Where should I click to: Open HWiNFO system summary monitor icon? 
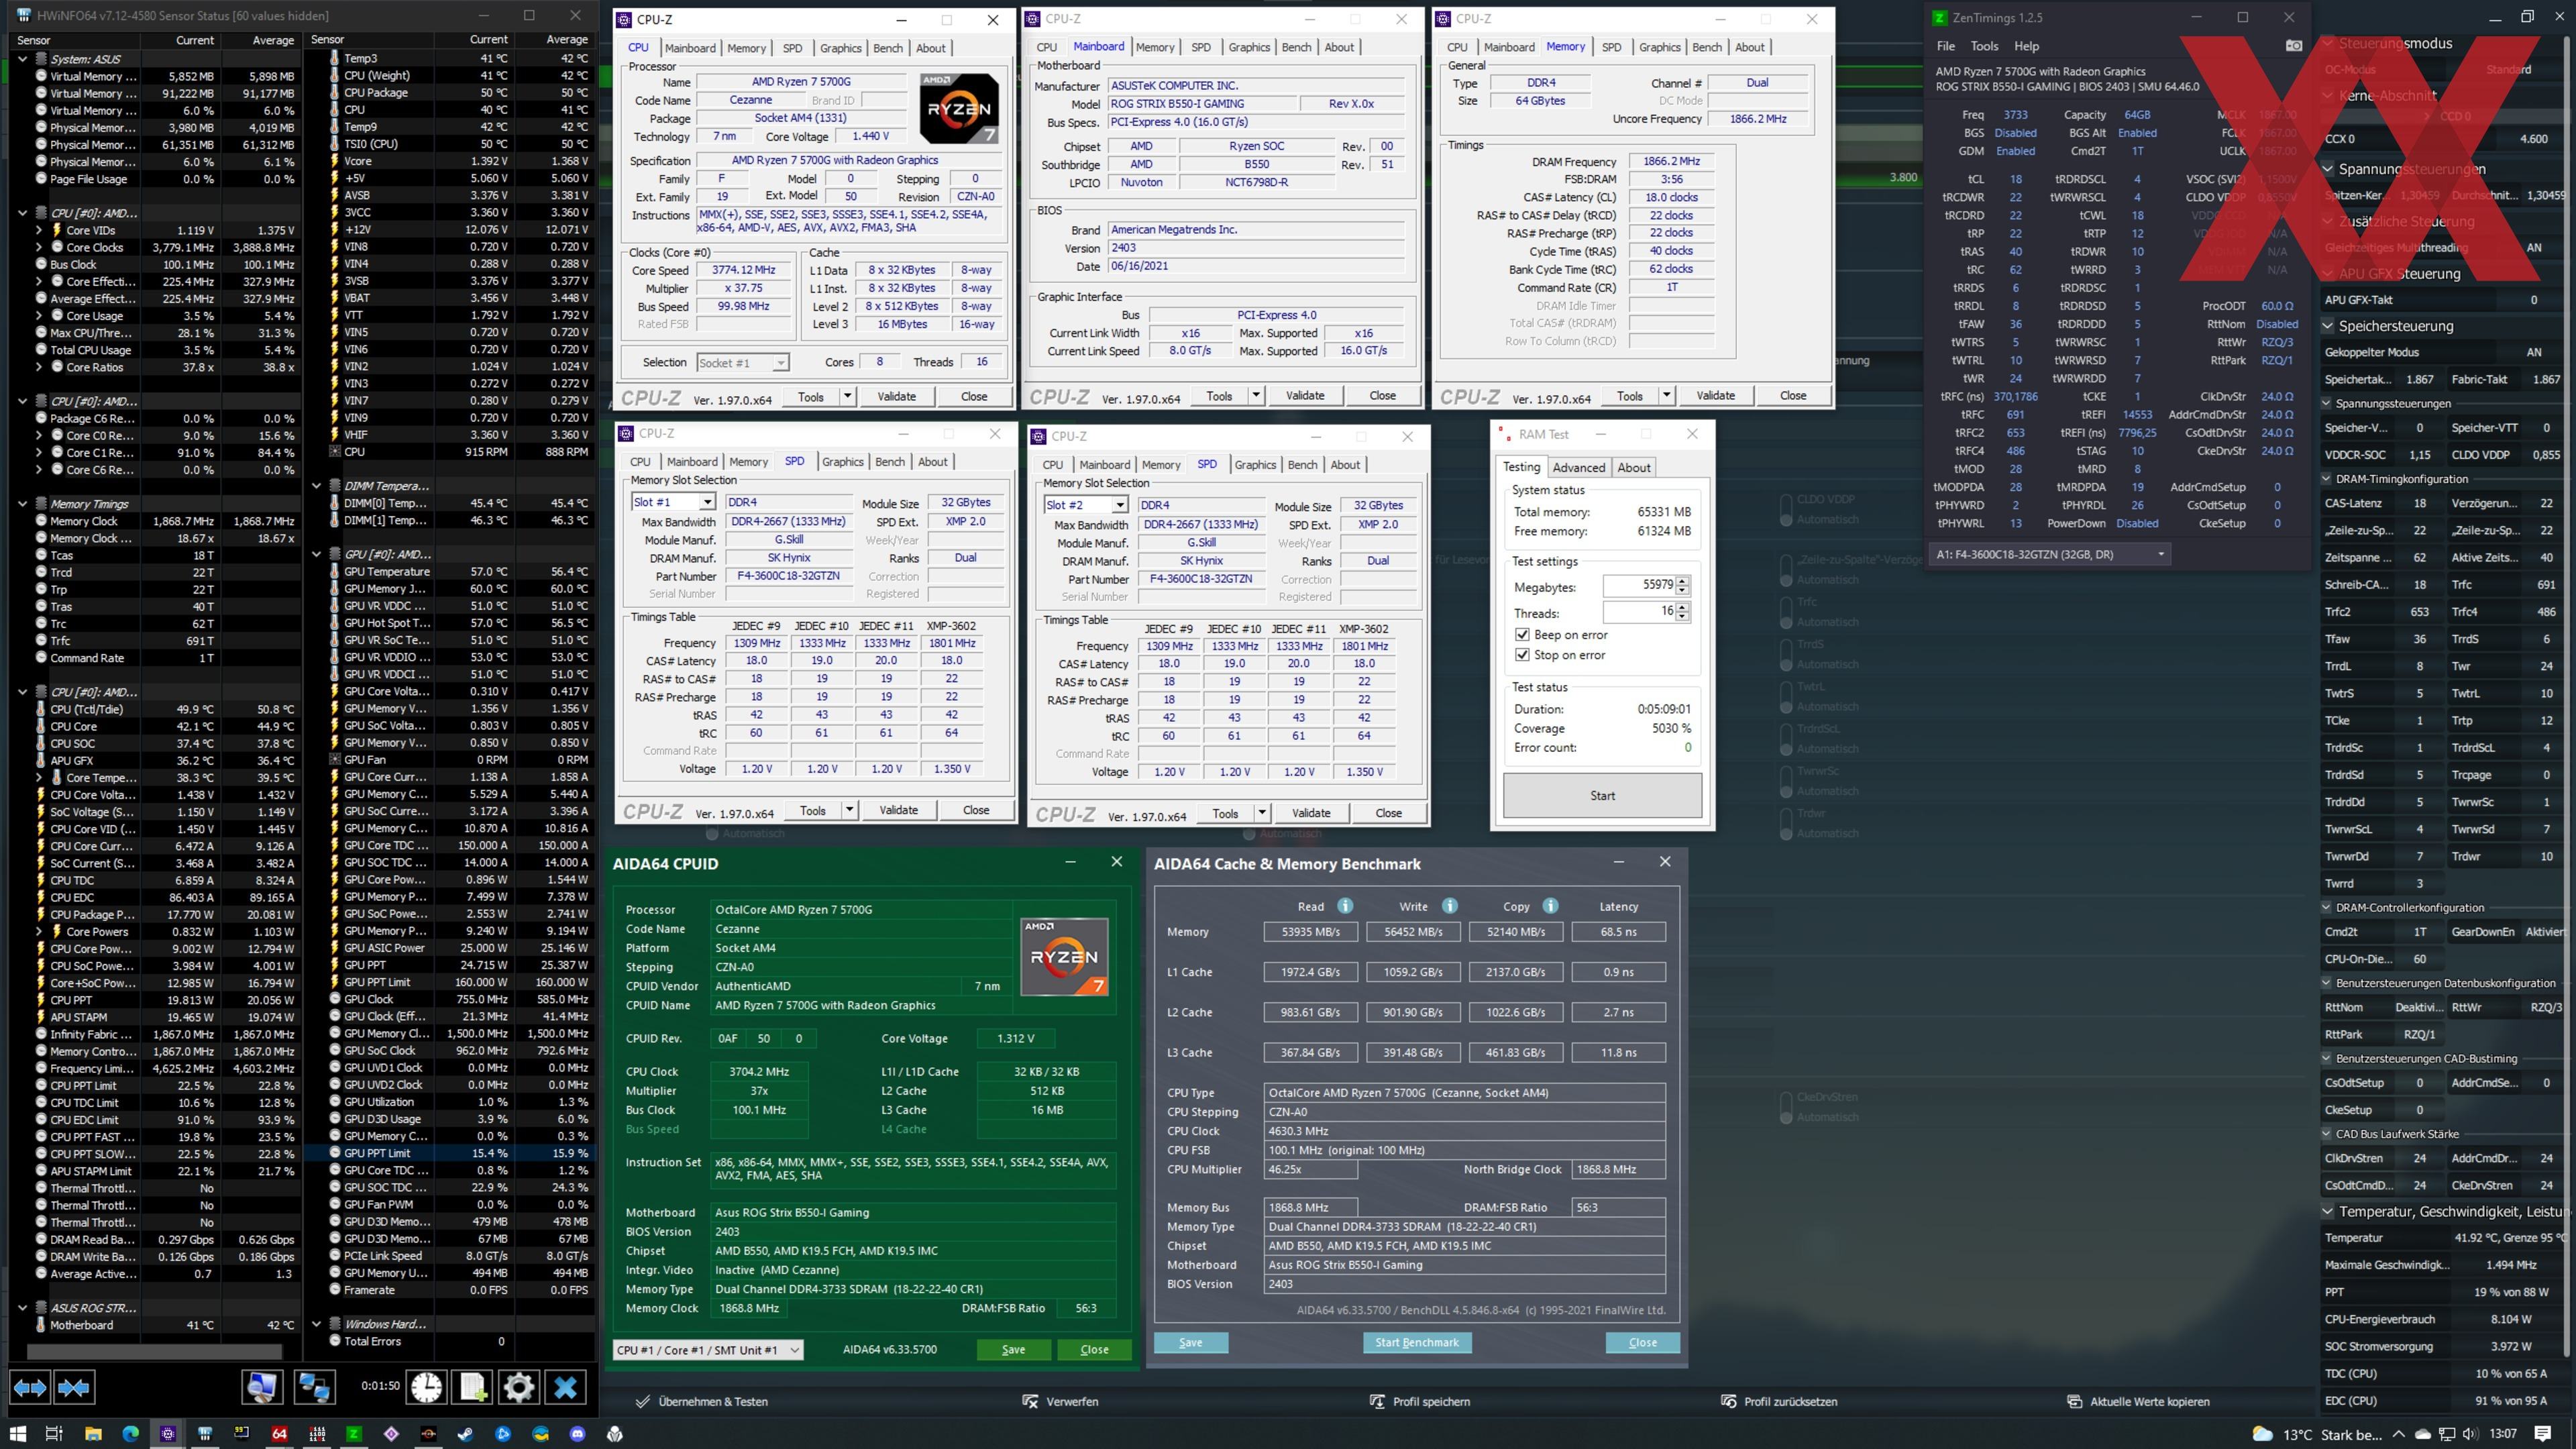click(x=262, y=1387)
